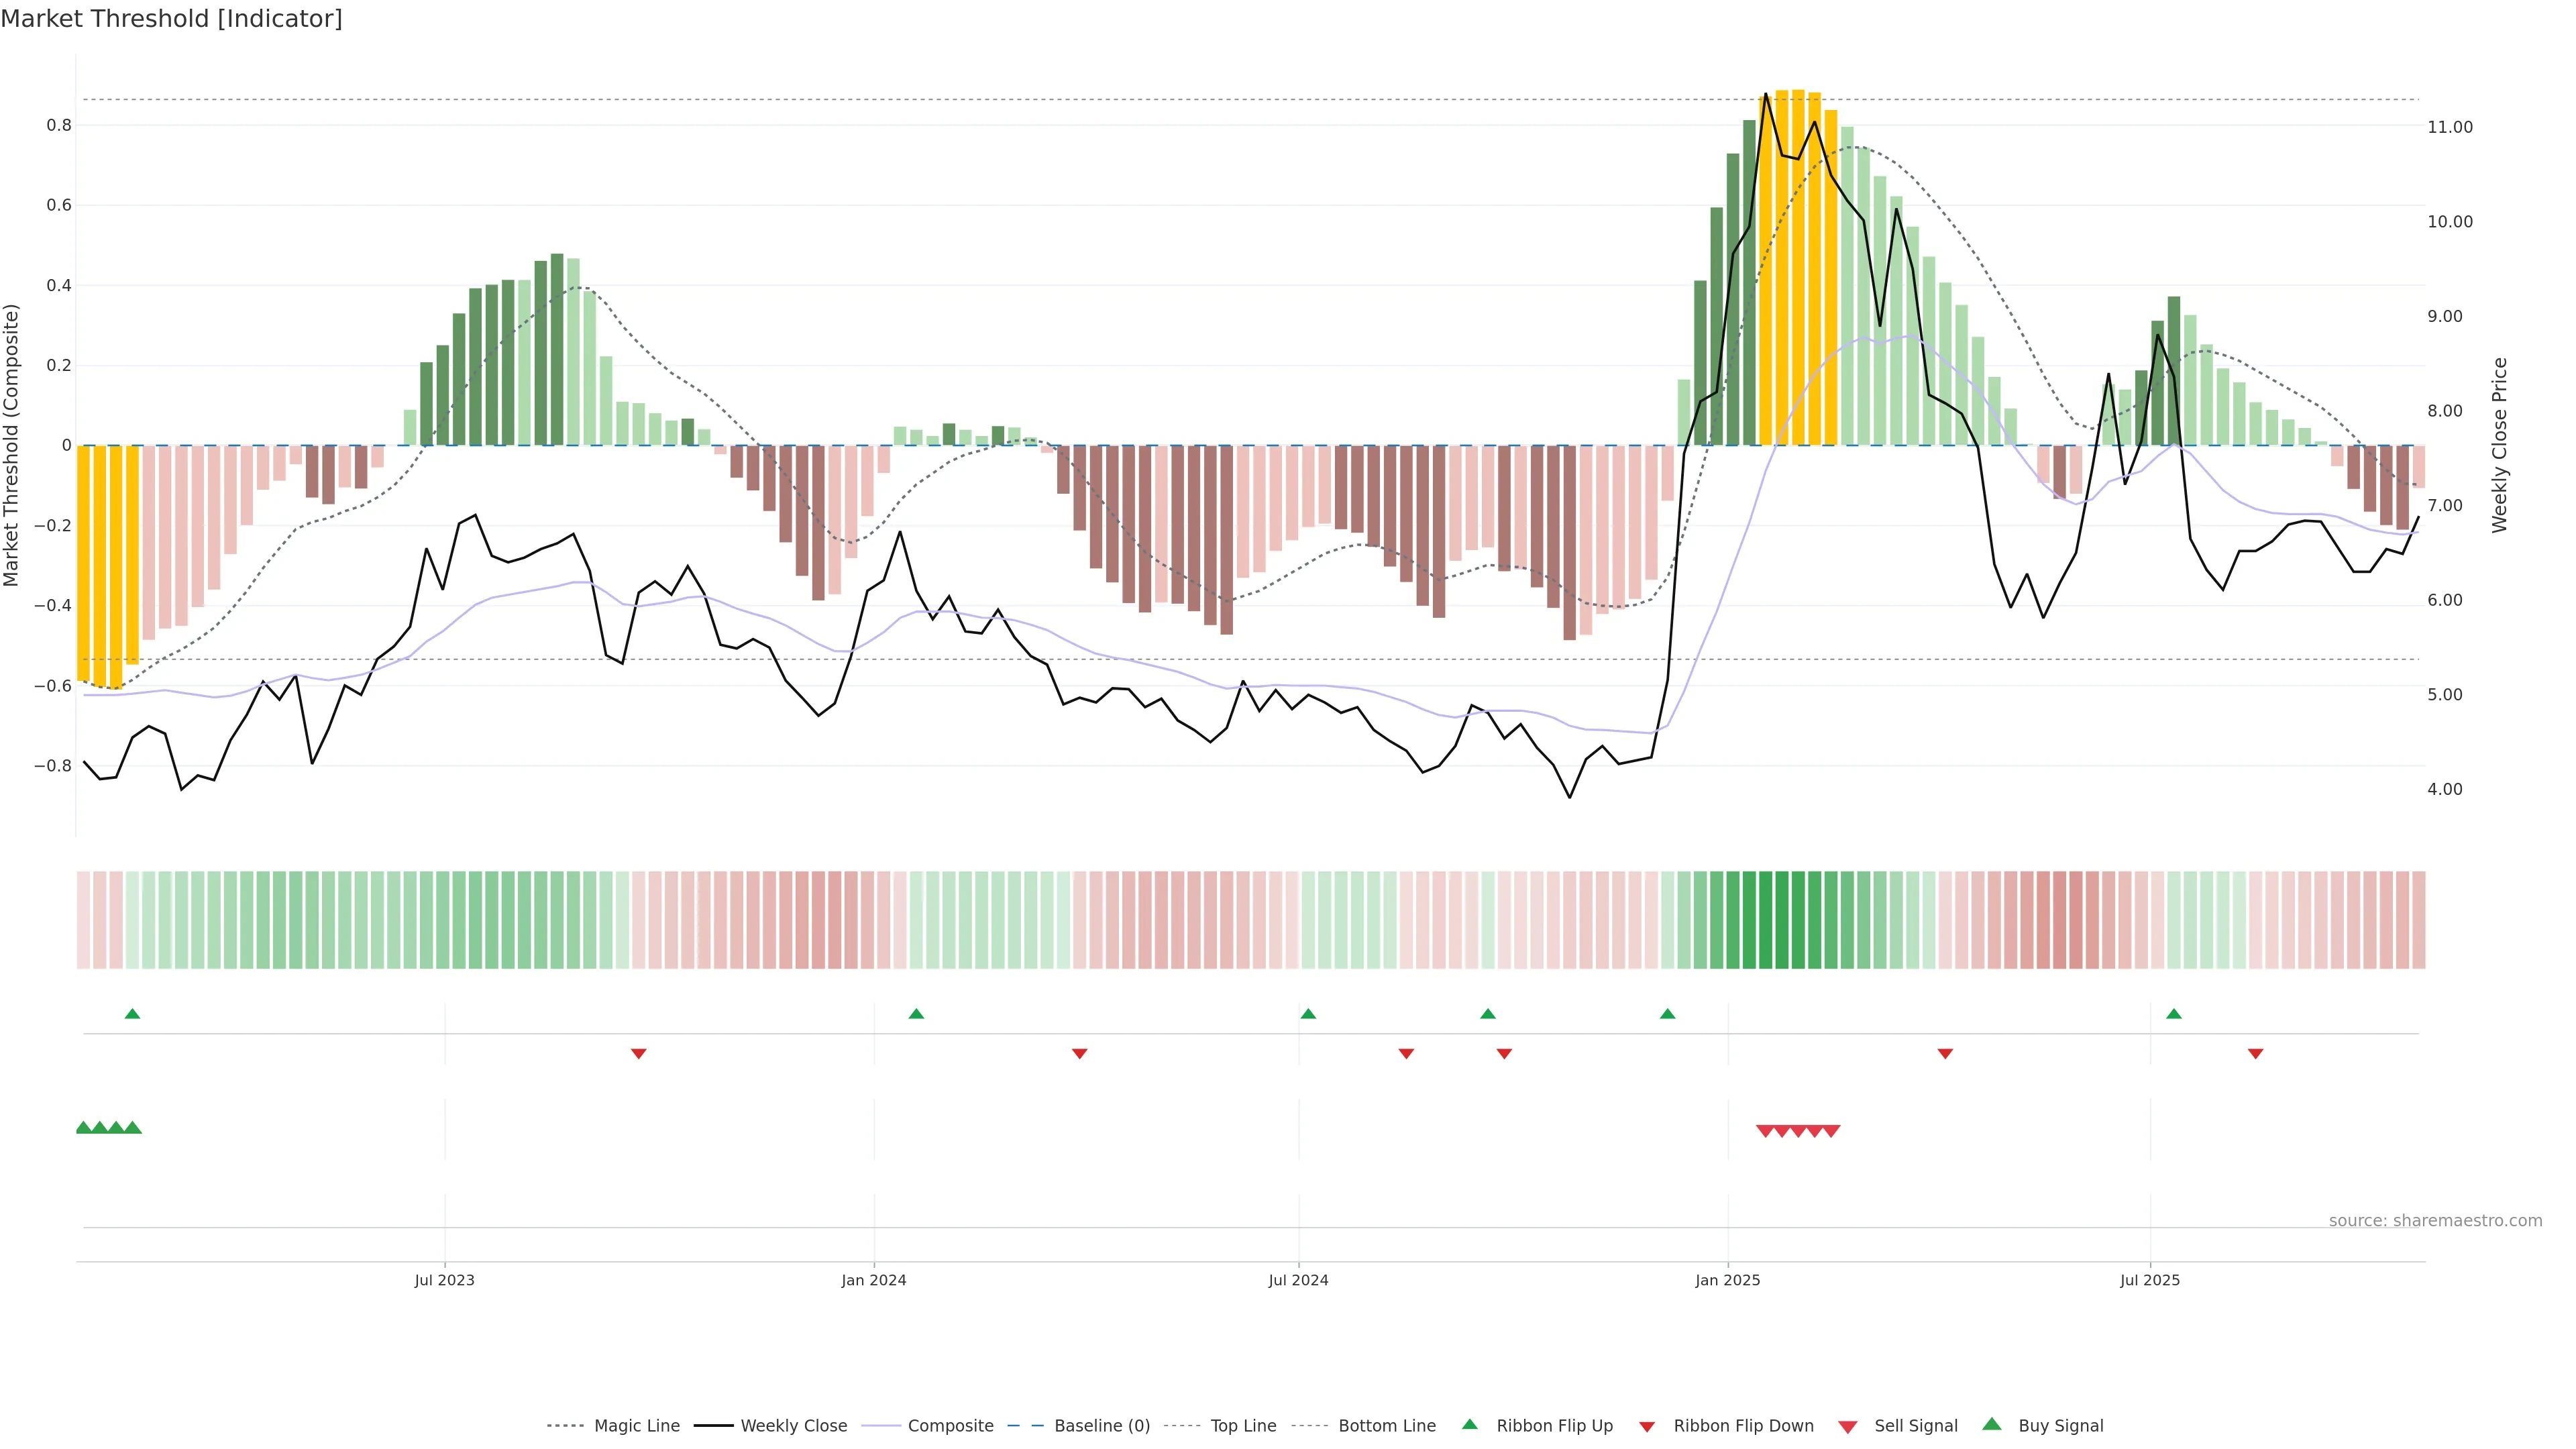Screen dimensions: 2576x1449
Task: Click the Market Threshold [Indicator] title
Action: coord(171,19)
